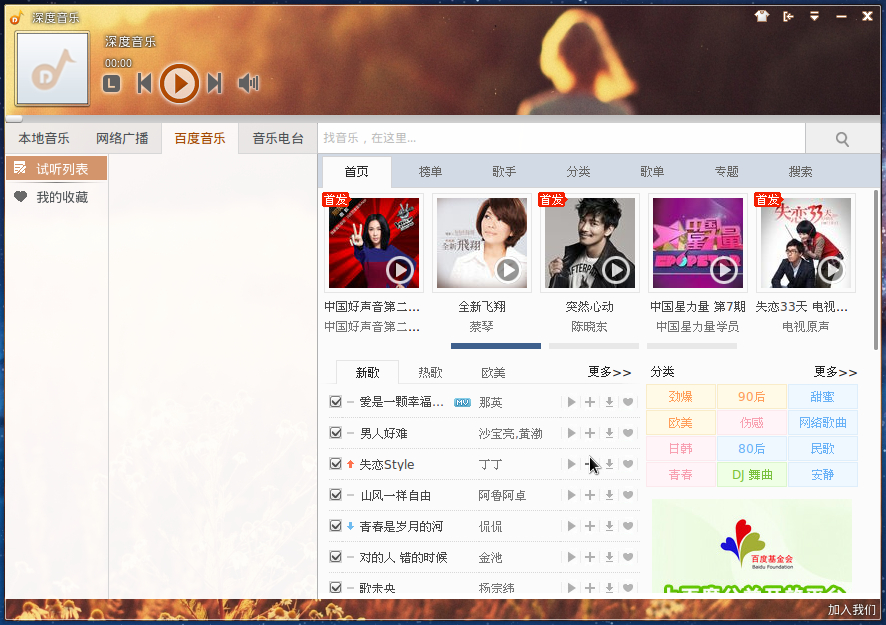
Task: Play the 中国好声音第二 album cover
Action: (x=399, y=271)
